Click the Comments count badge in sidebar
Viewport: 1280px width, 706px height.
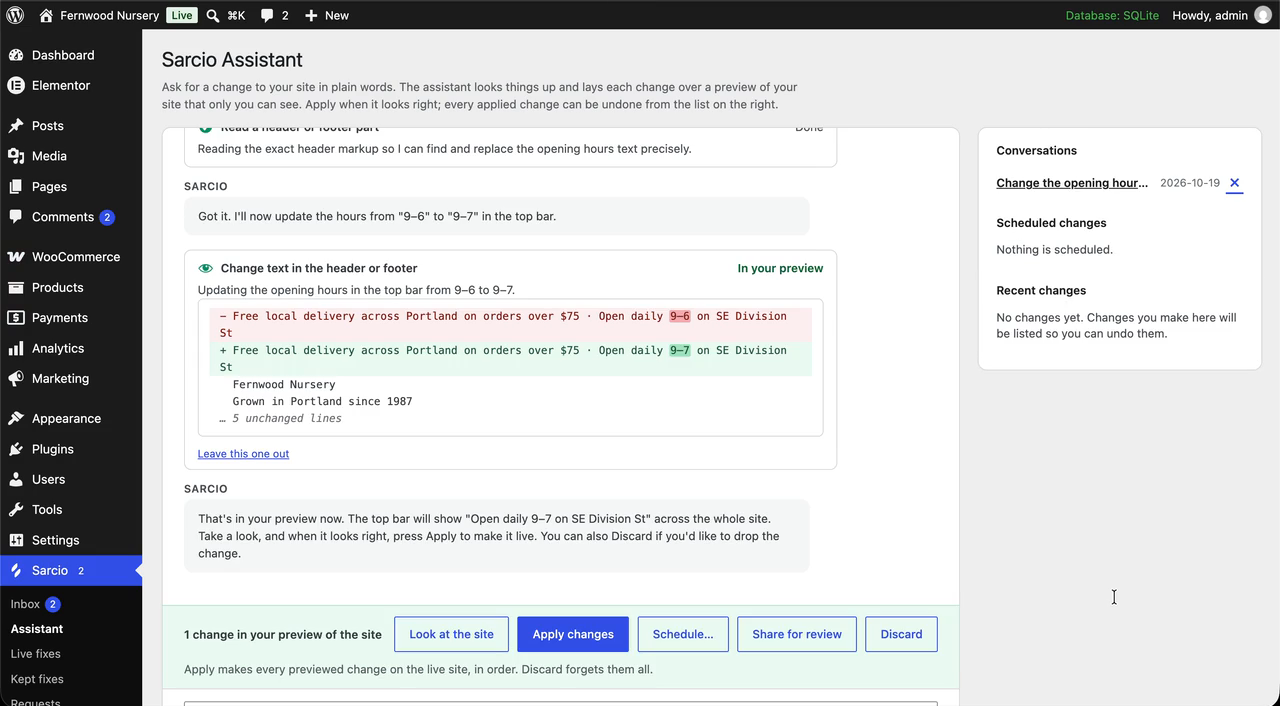point(107,217)
